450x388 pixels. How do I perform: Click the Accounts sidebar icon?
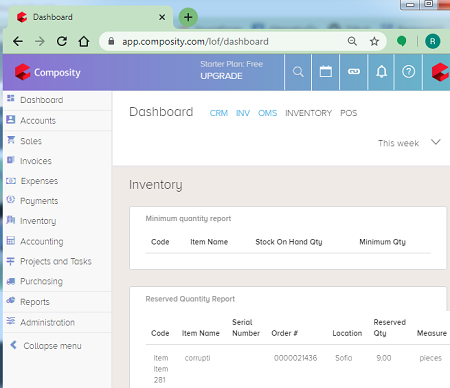click(11, 119)
